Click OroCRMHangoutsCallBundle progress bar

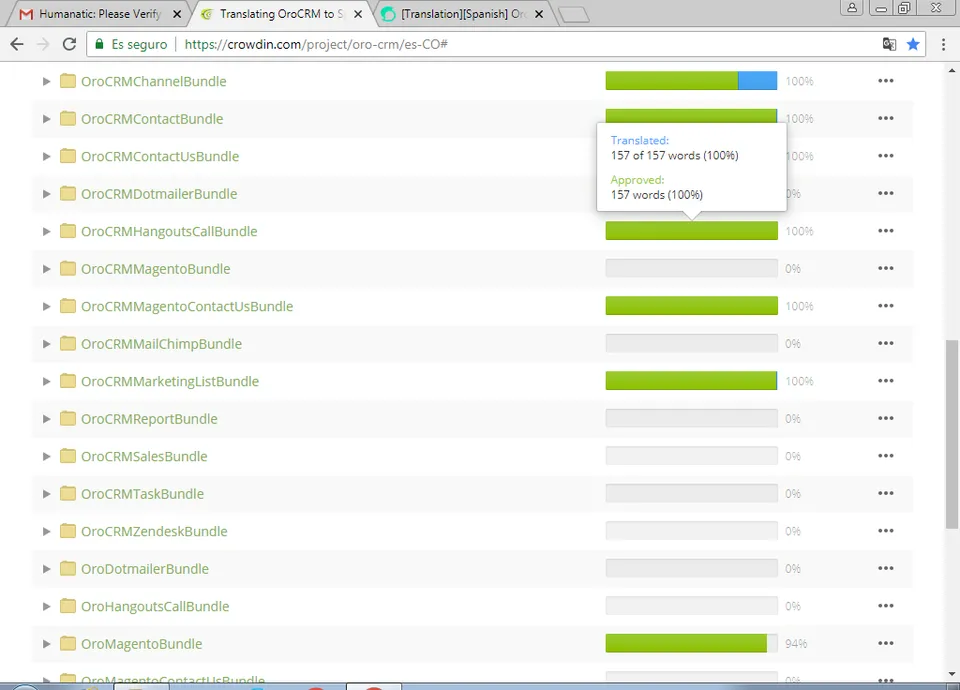tap(691, 231)
